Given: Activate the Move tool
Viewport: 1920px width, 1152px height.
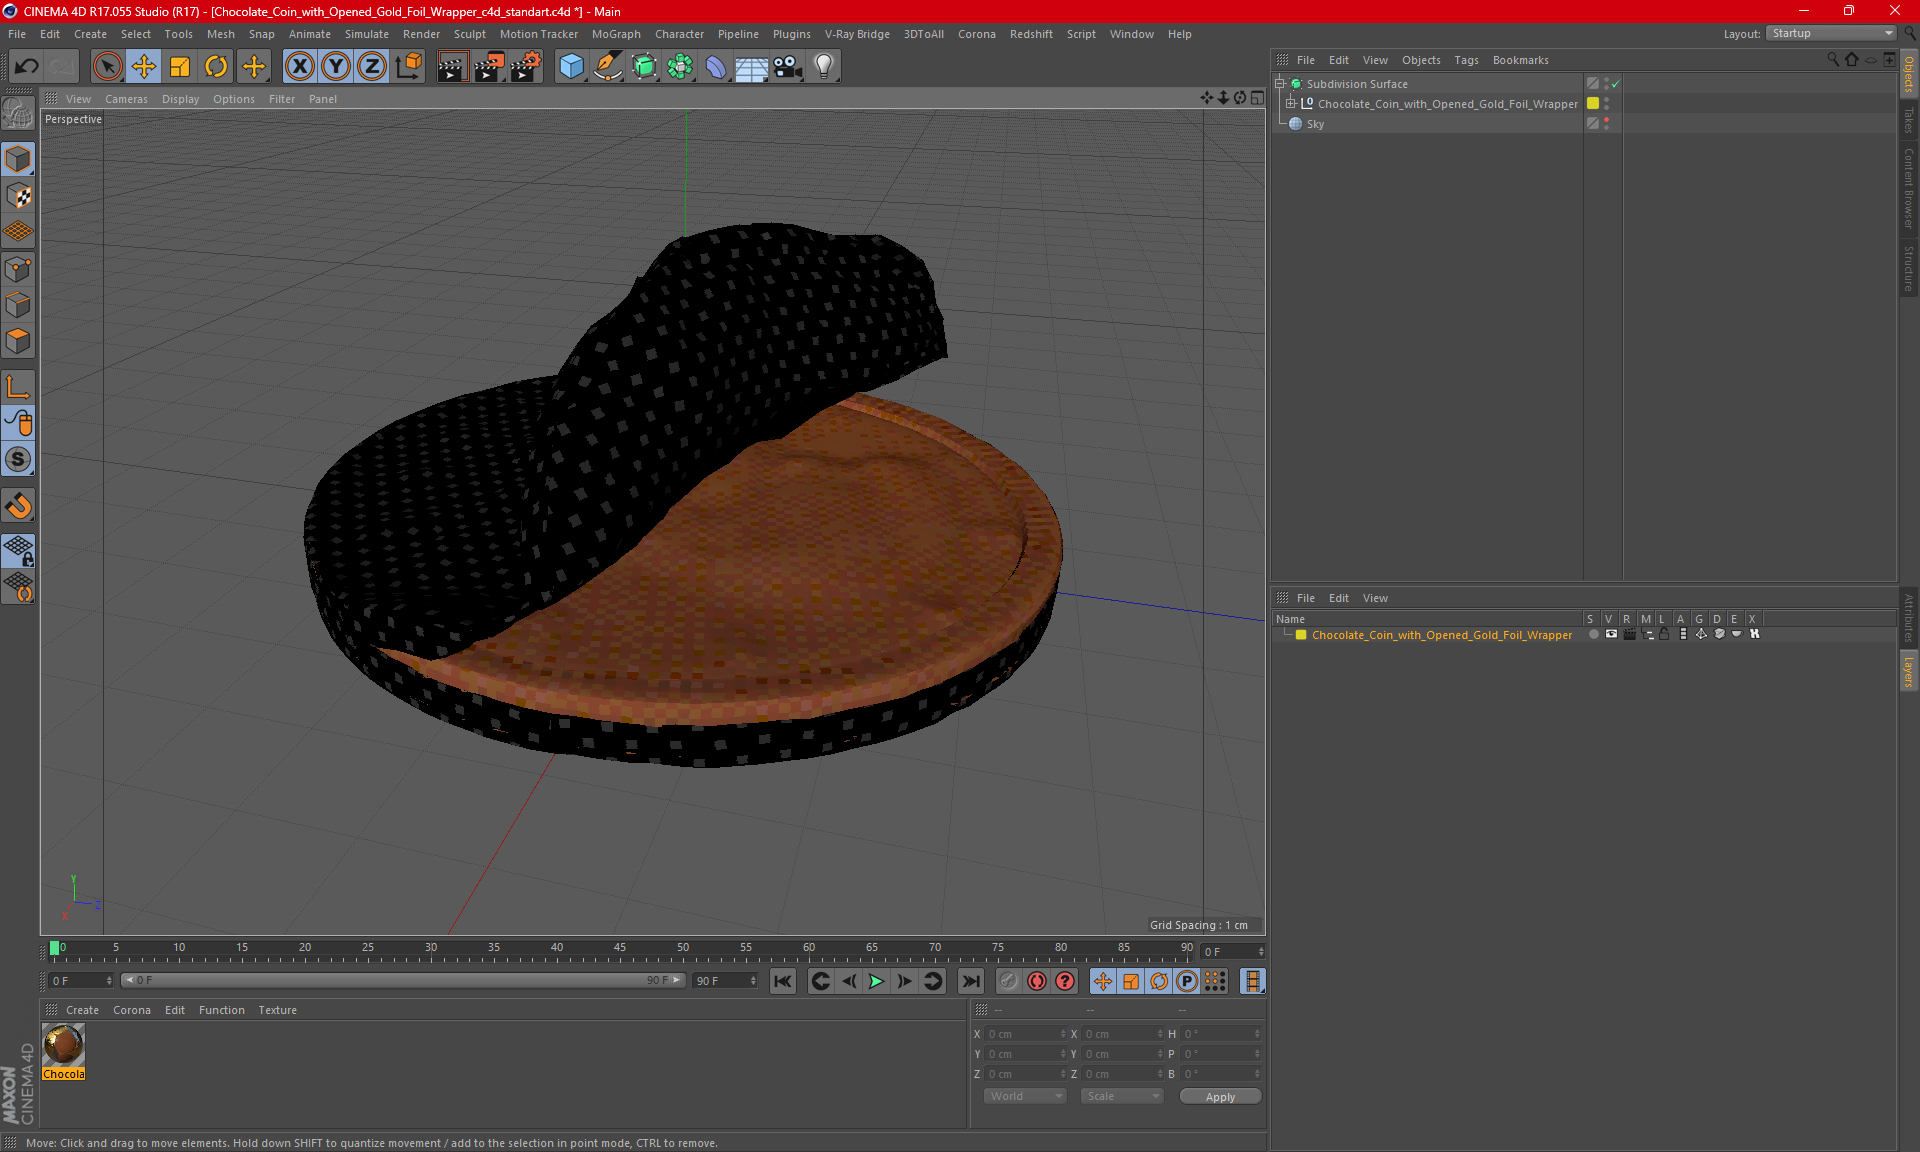Looking at the screenshot, I should click(144, 66).
